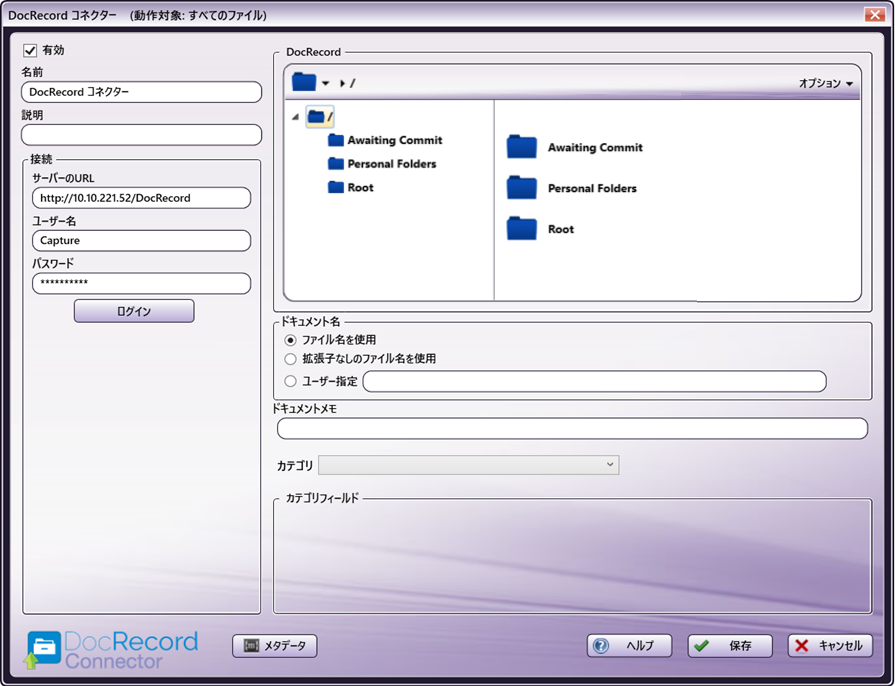This screenshot has height=686, width=895.
Task: Click the large Root folder icon
Action: click(522, 228)
